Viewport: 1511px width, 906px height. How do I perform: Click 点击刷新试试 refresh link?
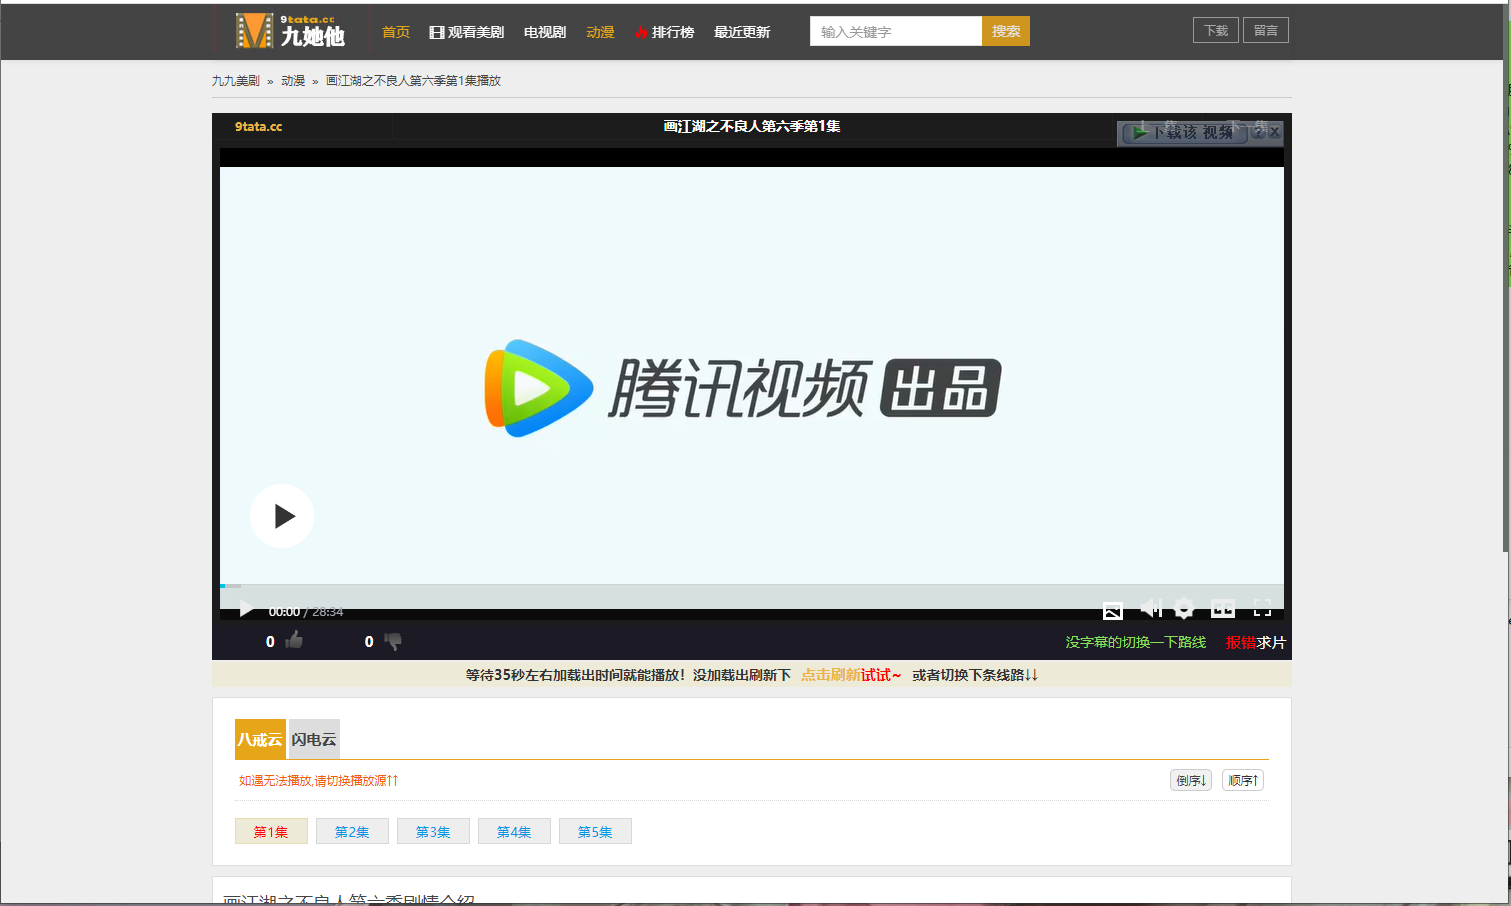click(x=851, y=675)
